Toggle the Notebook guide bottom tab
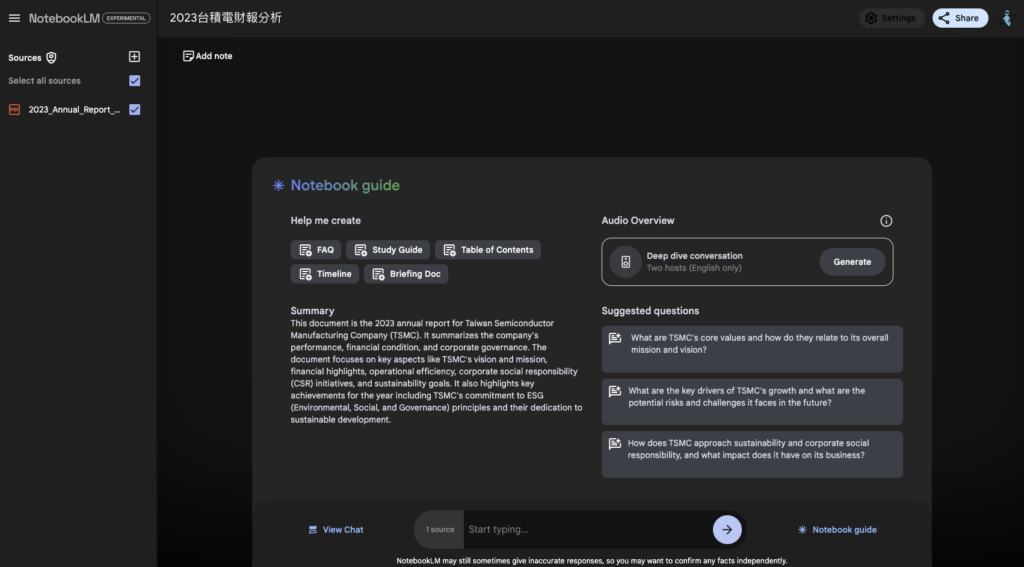 [x=836, y=530]
